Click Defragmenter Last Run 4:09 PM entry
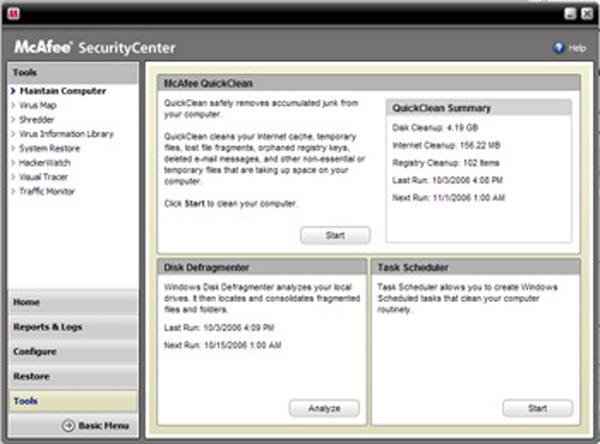 pos(219,328)
